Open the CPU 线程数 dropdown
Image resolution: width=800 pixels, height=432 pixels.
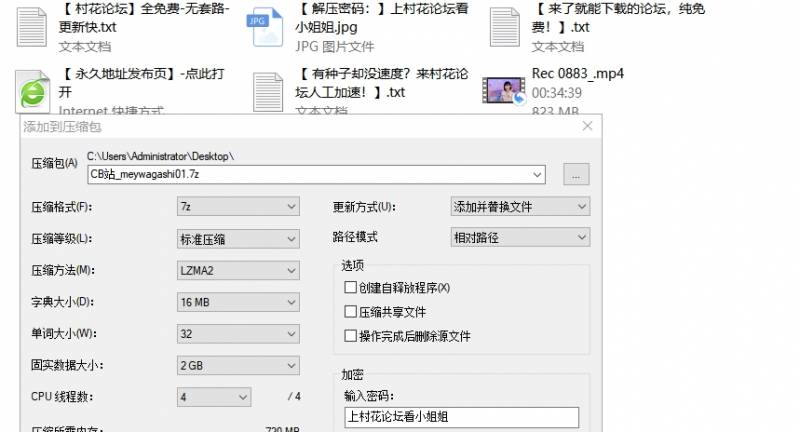click(213, 397)
